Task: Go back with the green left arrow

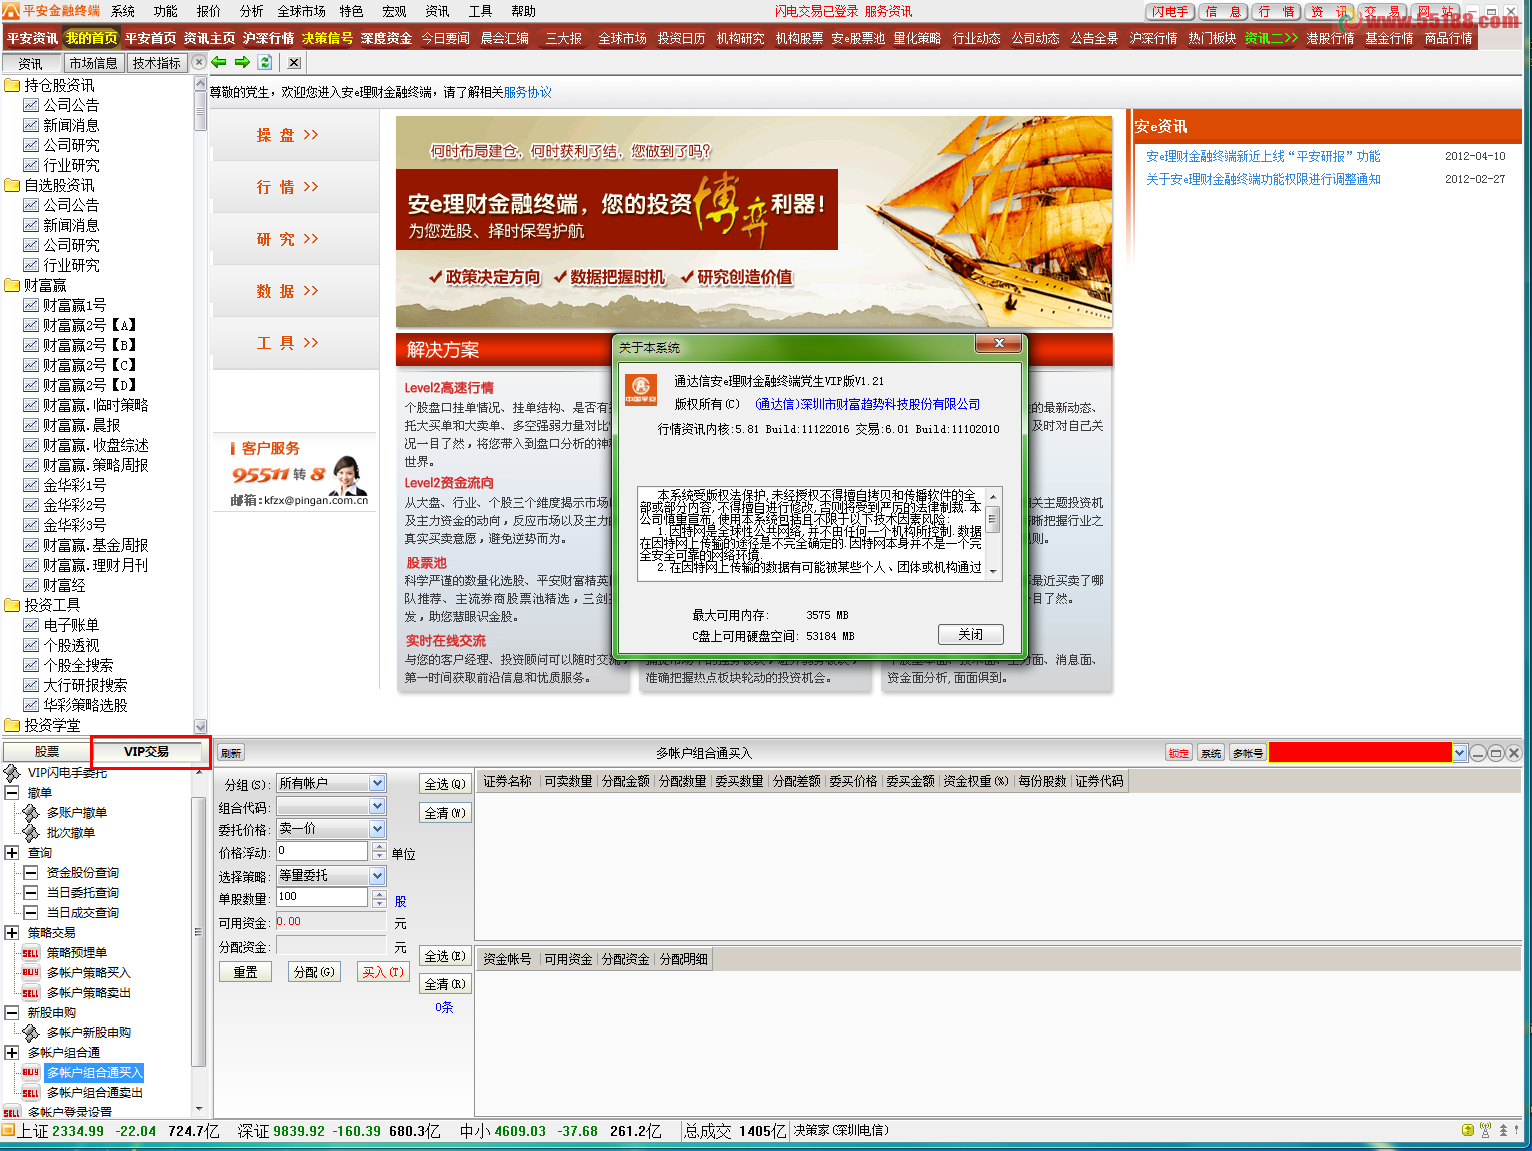Action: click(219, 62)
